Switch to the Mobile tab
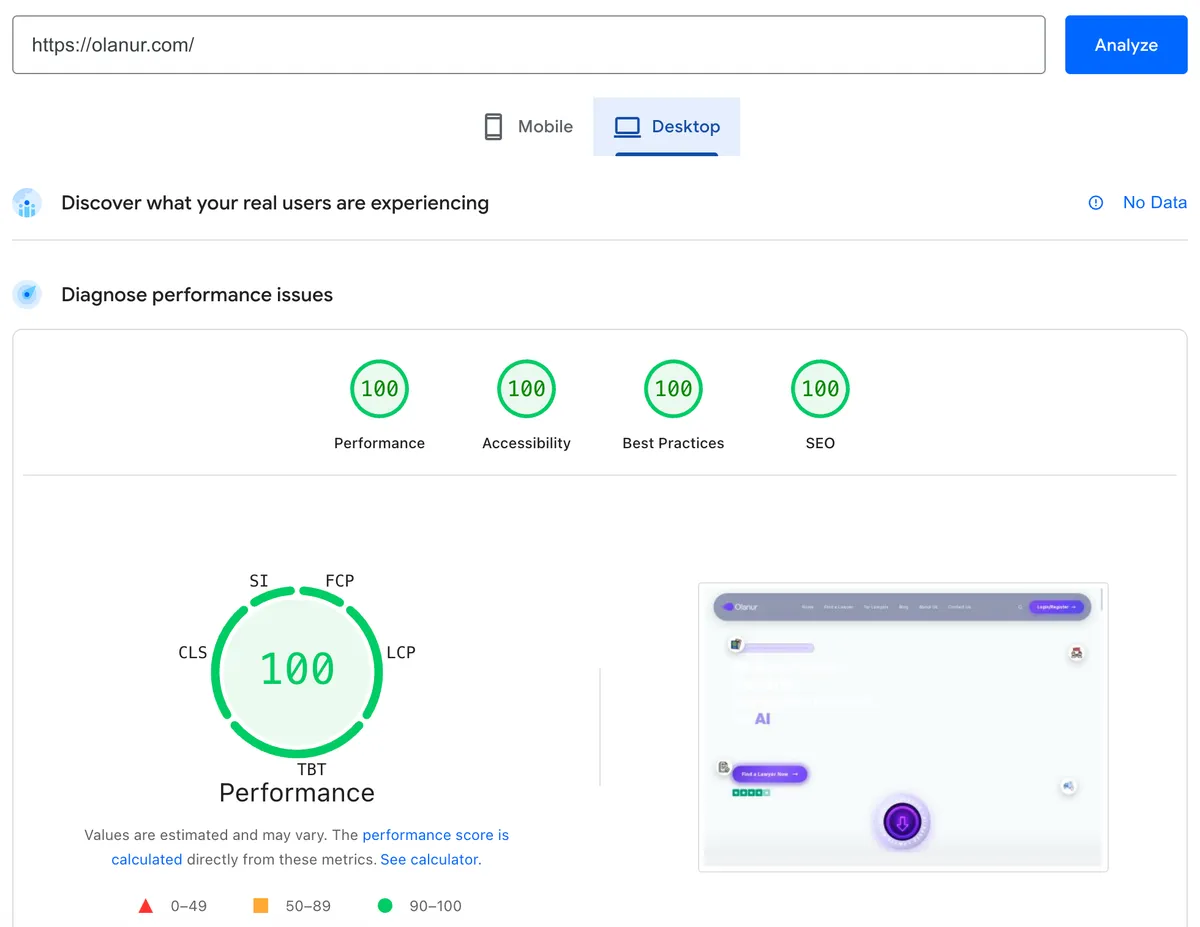The height and width of the screenshot is (927, 1200). point(528,127)
